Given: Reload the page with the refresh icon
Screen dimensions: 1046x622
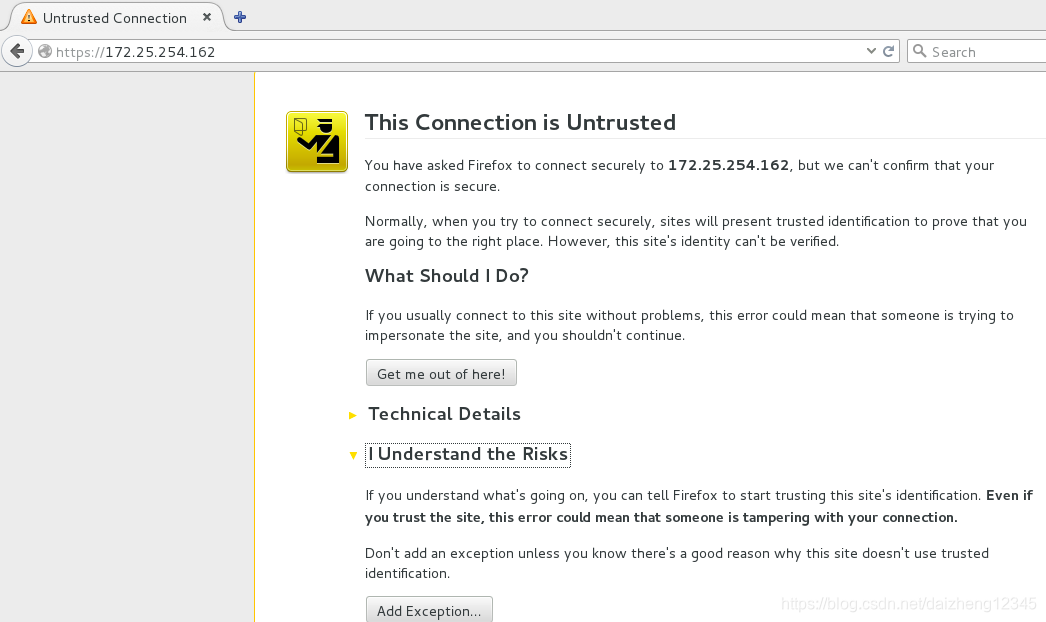Looking at the screenshot, I should 888,51.
